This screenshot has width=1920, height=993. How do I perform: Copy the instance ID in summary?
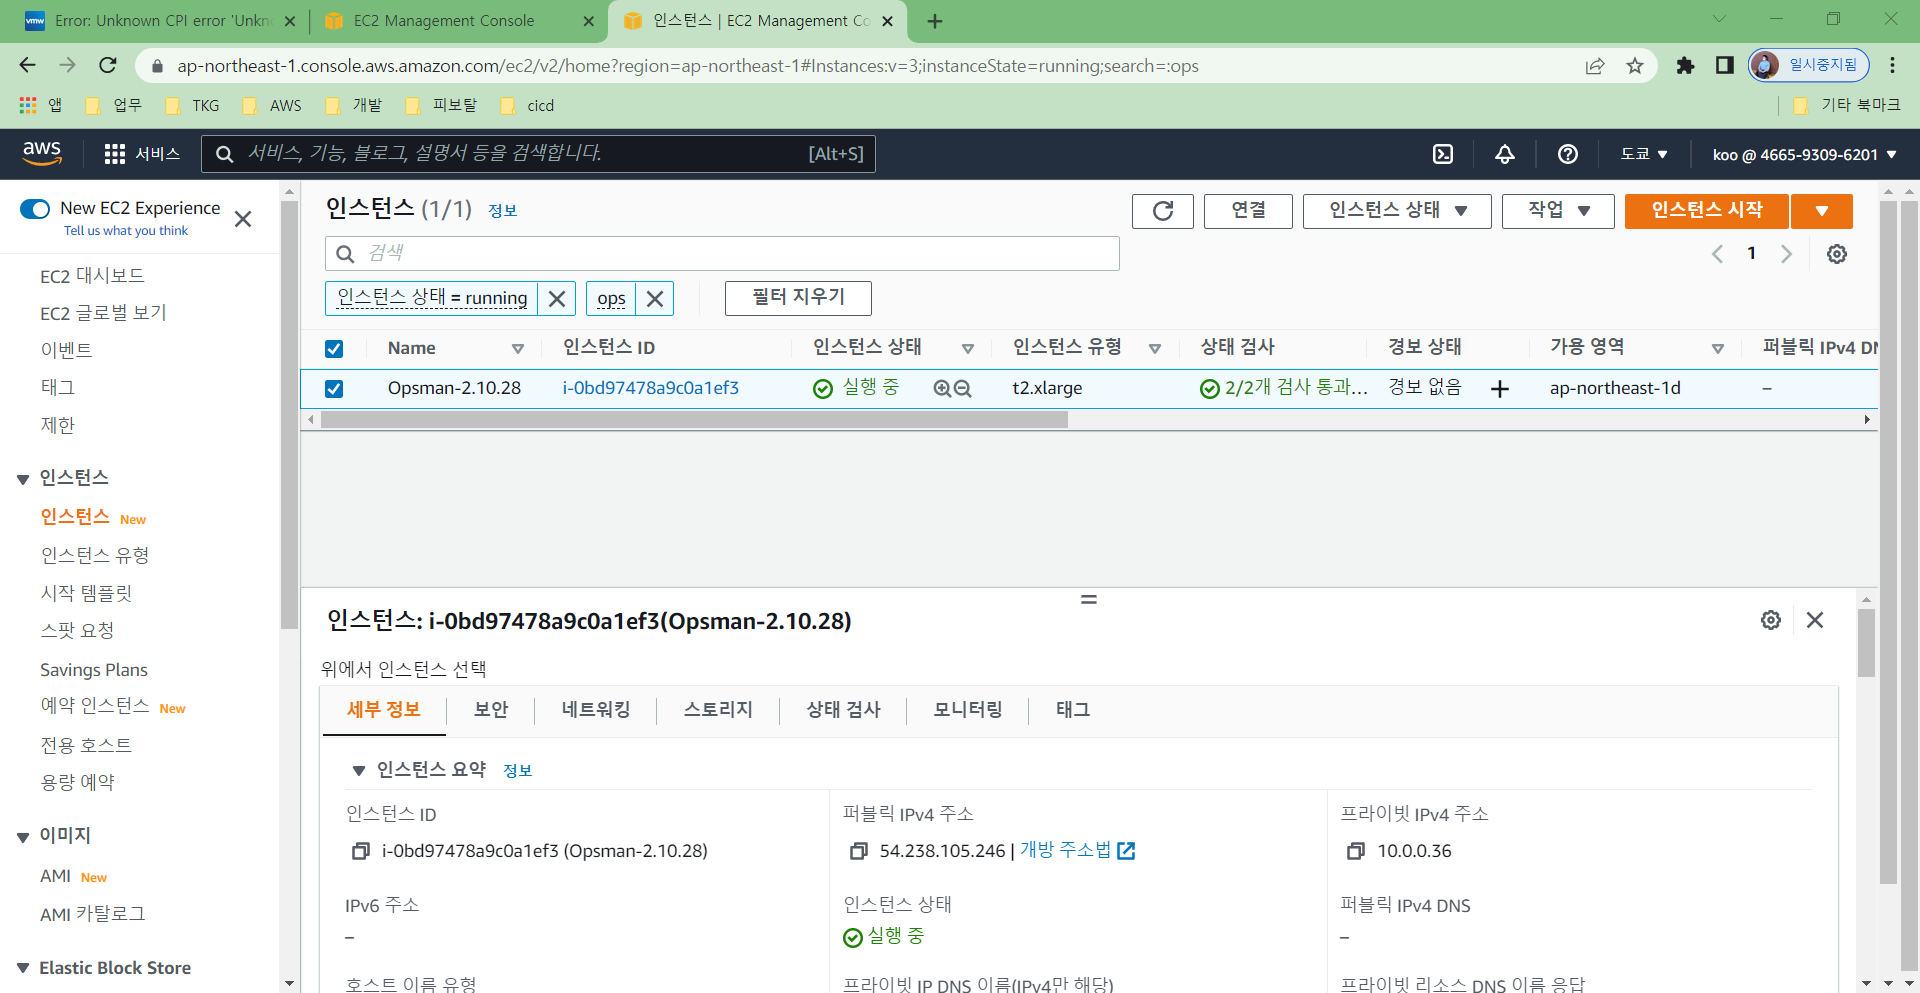(x=360, y=851)
